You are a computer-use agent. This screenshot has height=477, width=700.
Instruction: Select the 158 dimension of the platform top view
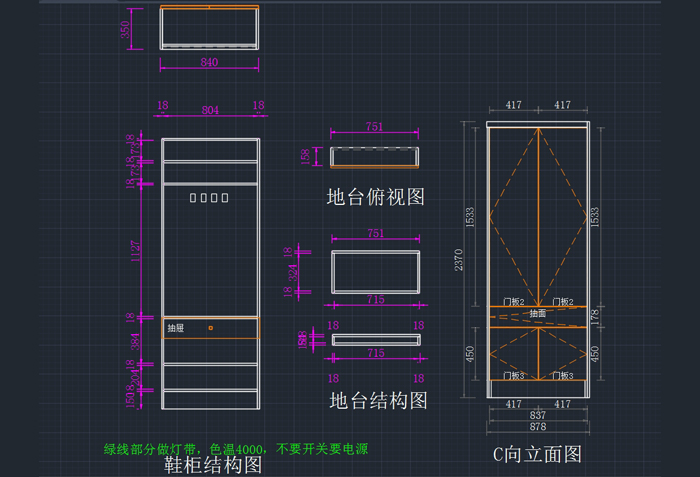[x=305, y=157]
